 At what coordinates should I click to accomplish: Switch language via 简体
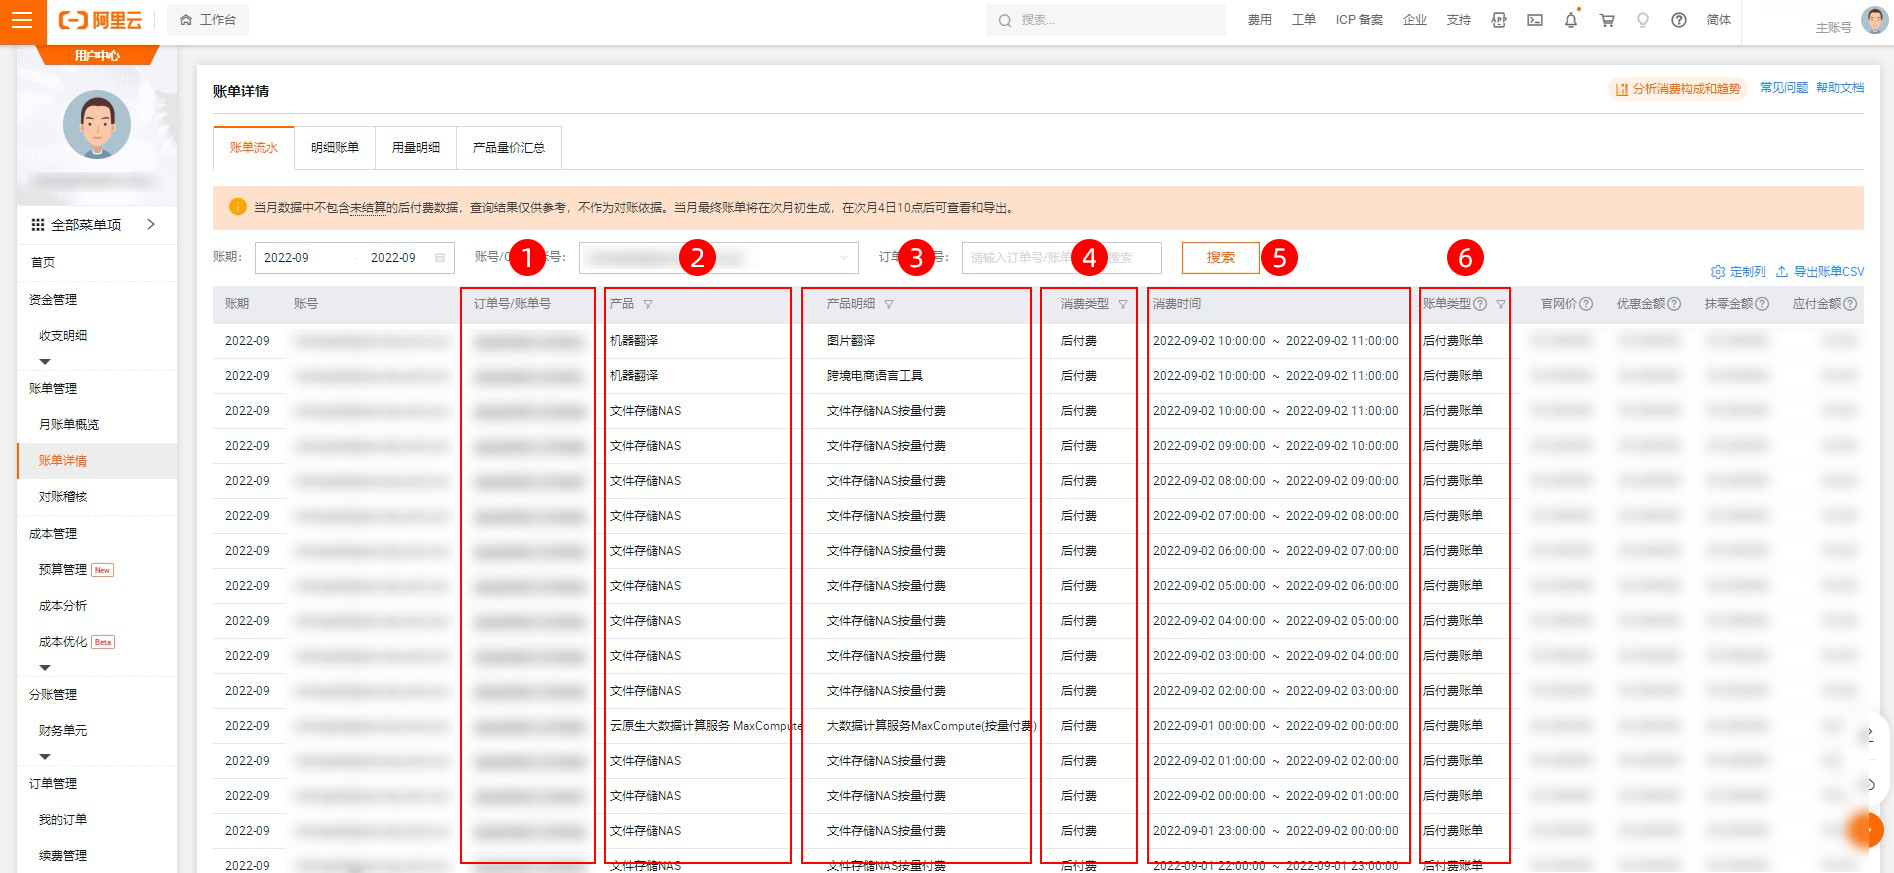[1719, 20]
